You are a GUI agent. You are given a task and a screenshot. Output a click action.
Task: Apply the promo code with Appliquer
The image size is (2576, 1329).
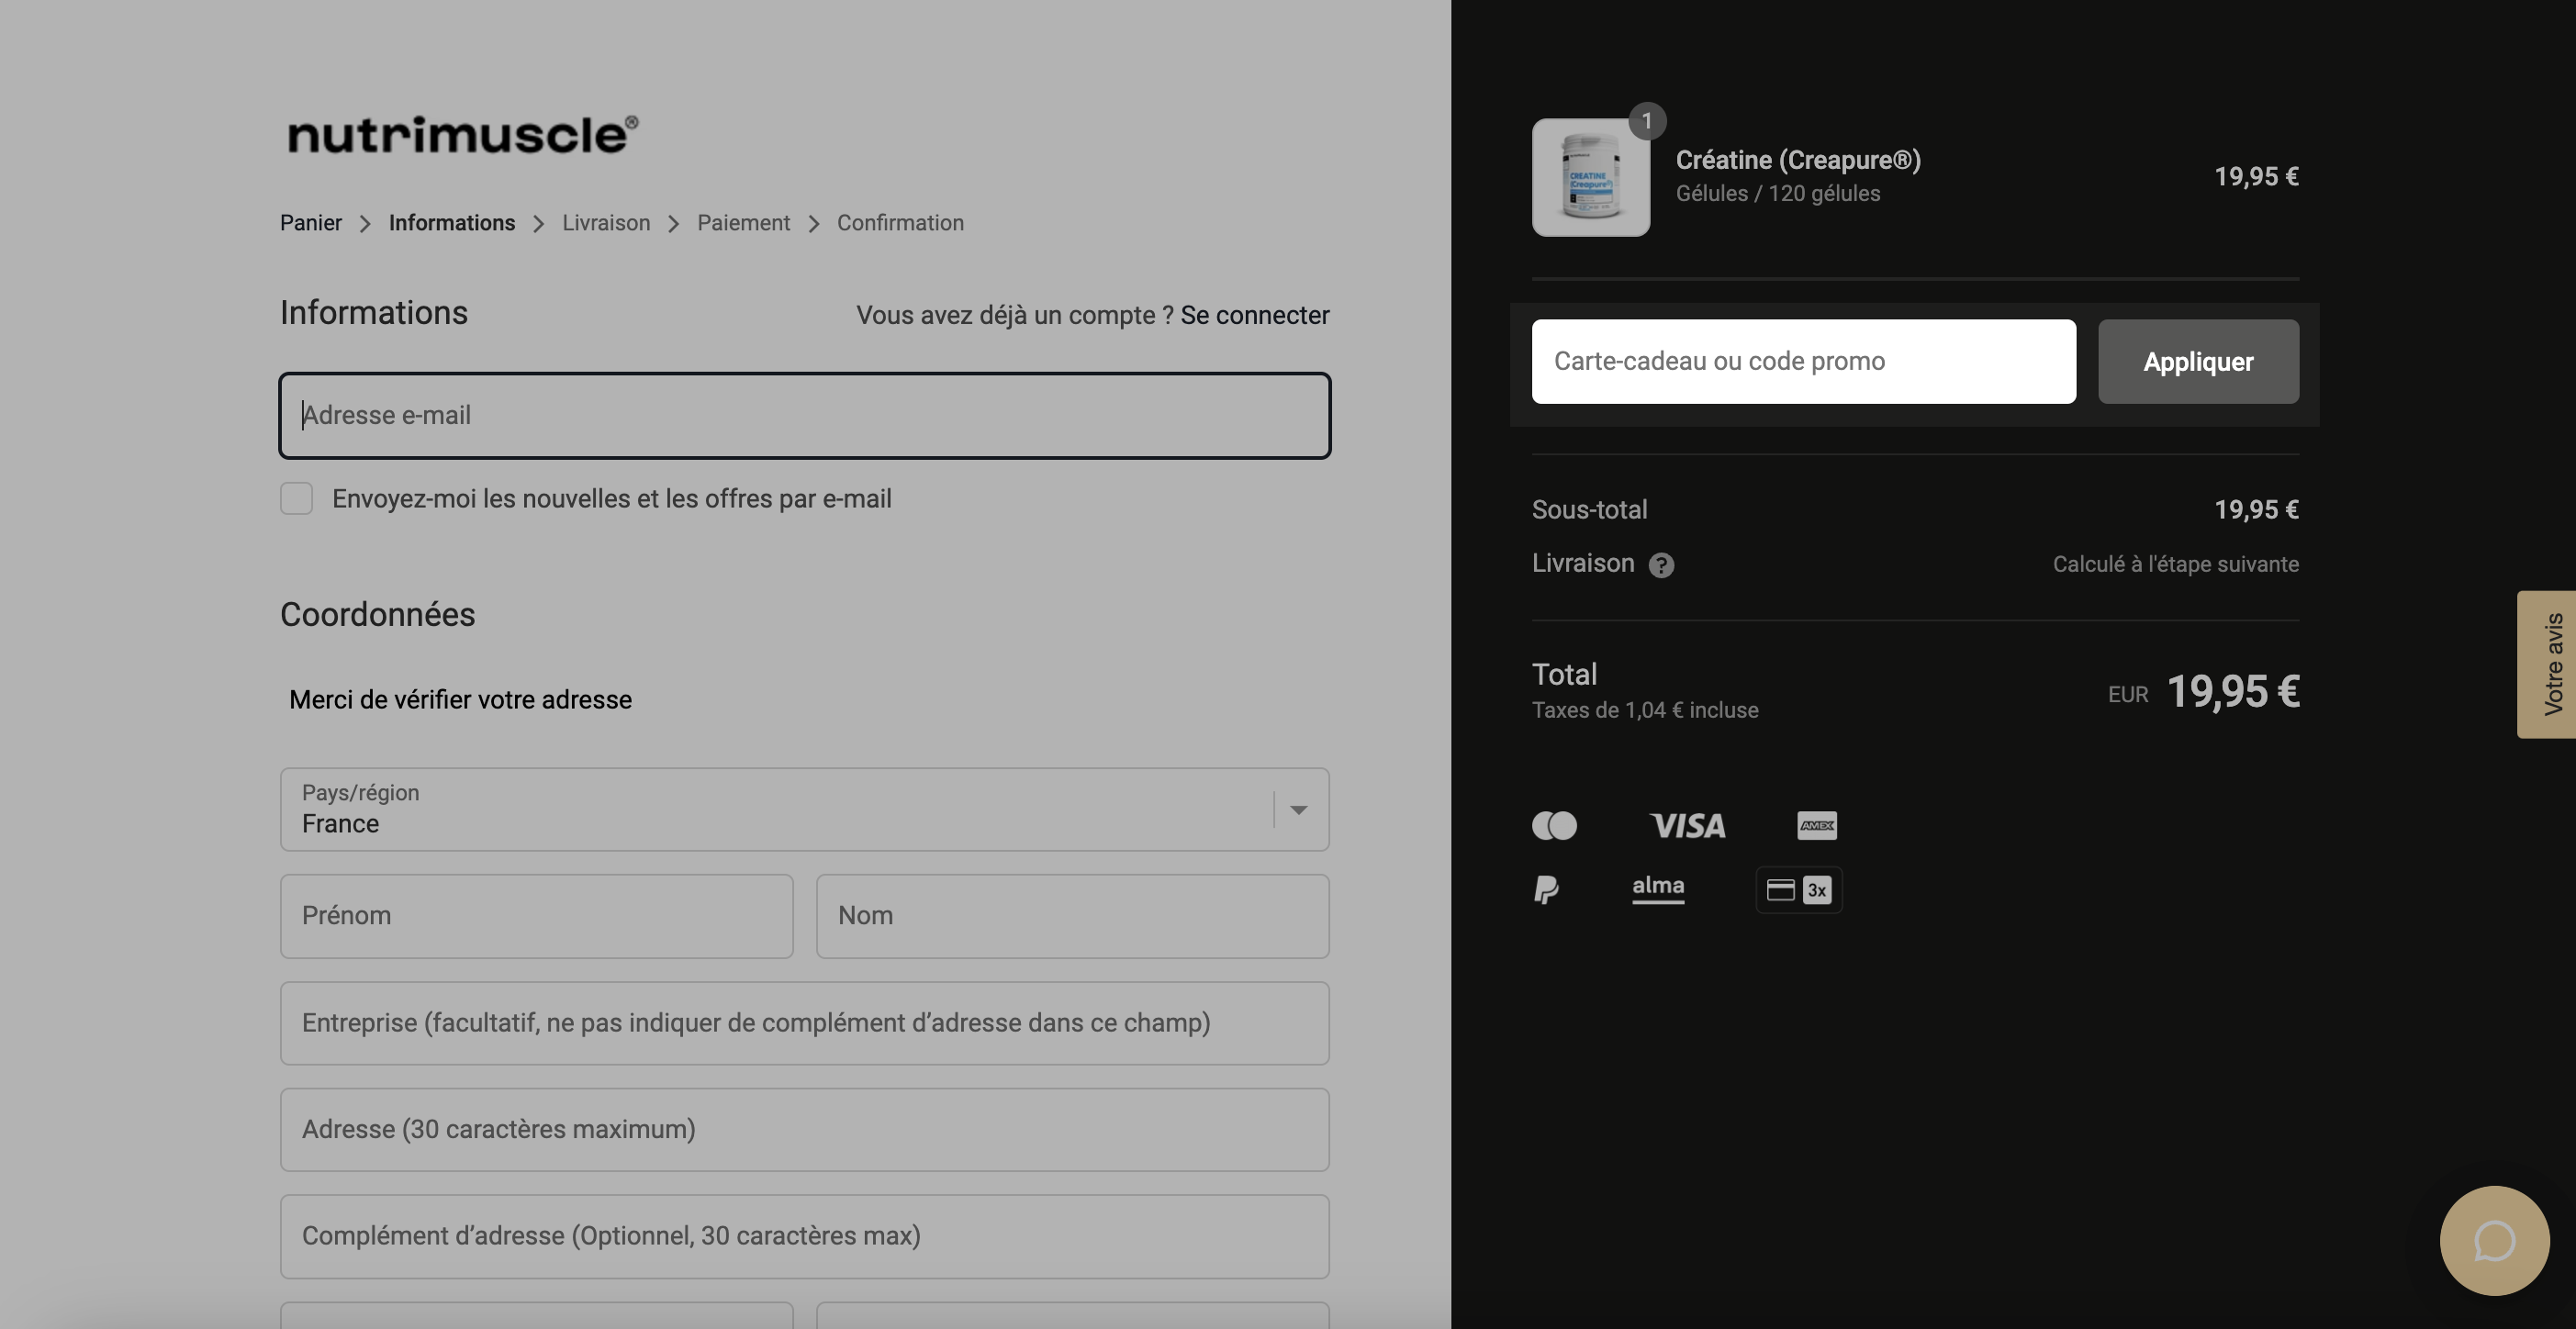(2198, 361)
